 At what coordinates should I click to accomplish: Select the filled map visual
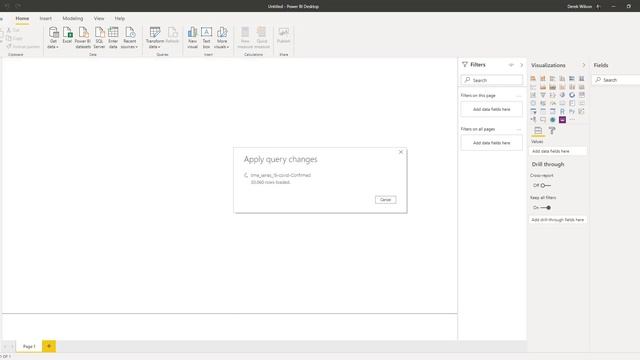pos(543,103)
